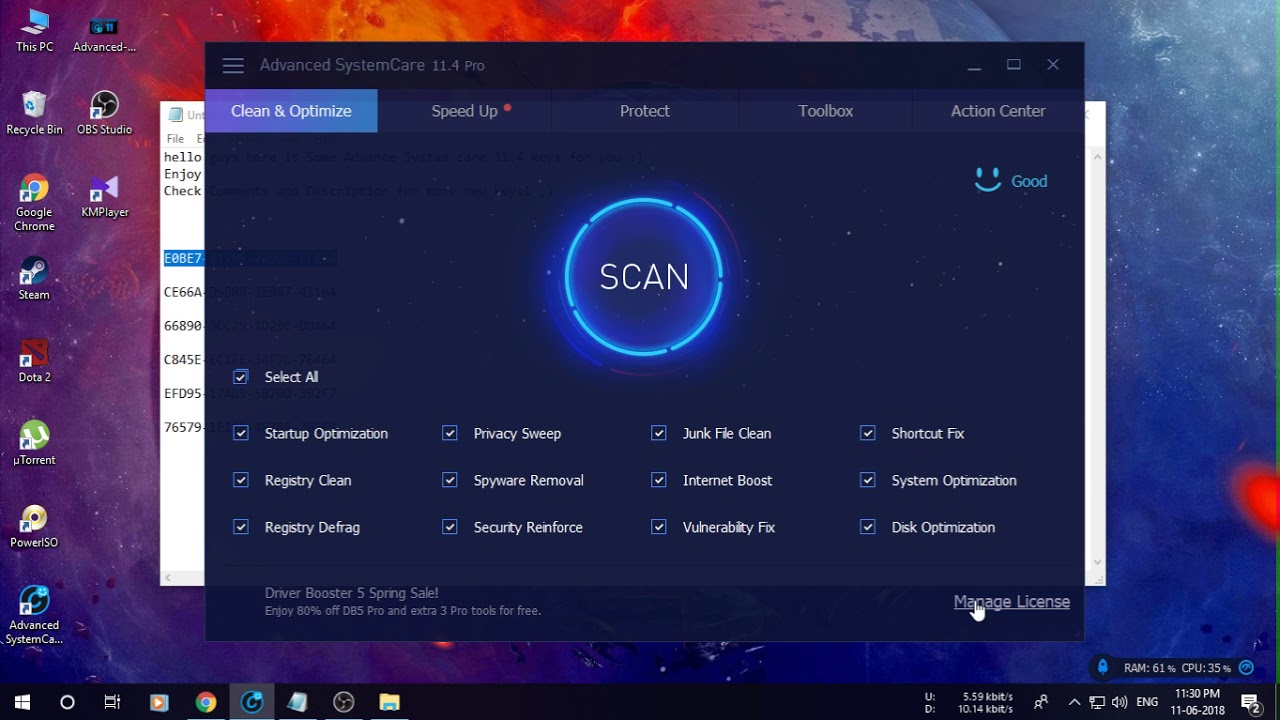Minimize the Advanced SystemCare window
The image size is (1280, 720).
(x=975, y=65)
